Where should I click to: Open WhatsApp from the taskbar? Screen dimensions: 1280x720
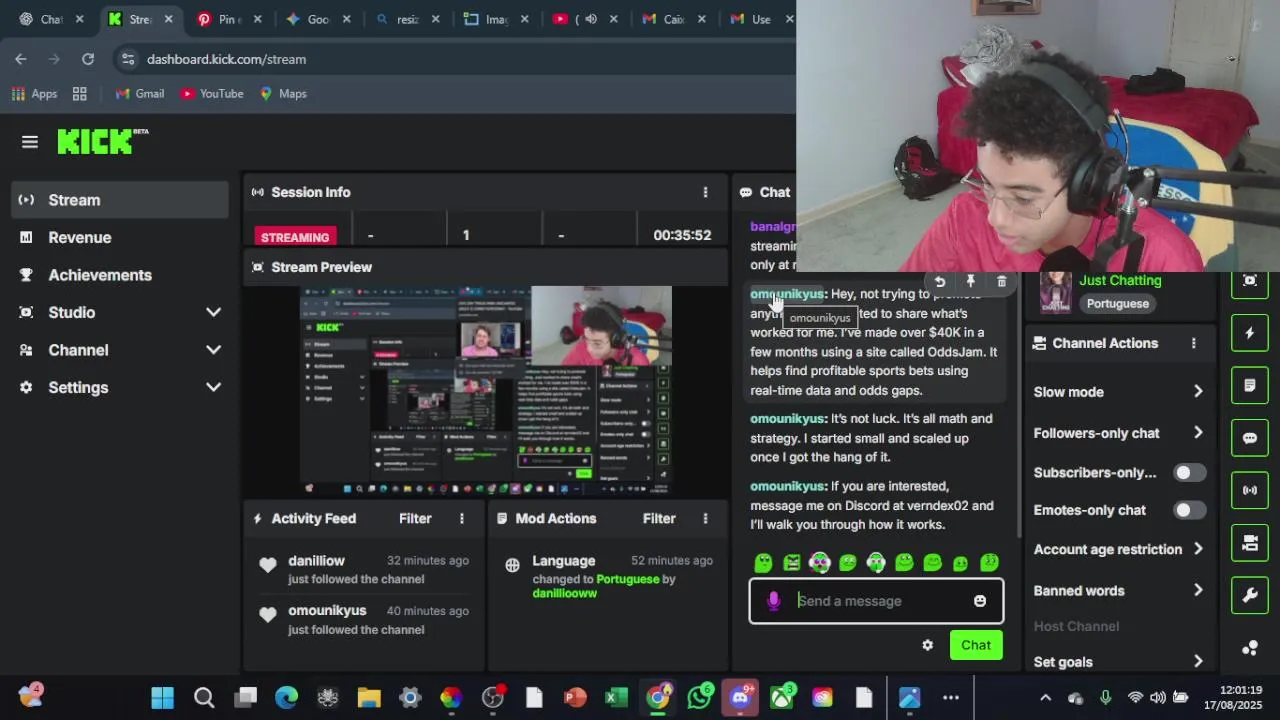point(699,697)
